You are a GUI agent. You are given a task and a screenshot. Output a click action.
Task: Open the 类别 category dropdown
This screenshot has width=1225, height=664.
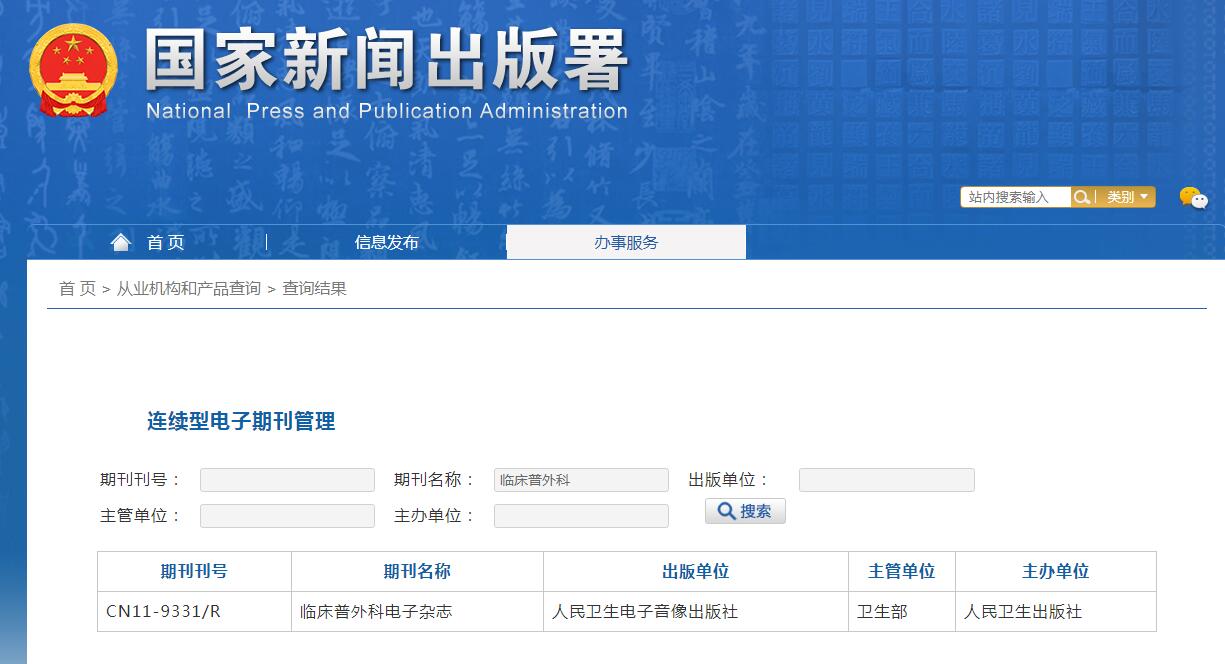[1128, 196]
